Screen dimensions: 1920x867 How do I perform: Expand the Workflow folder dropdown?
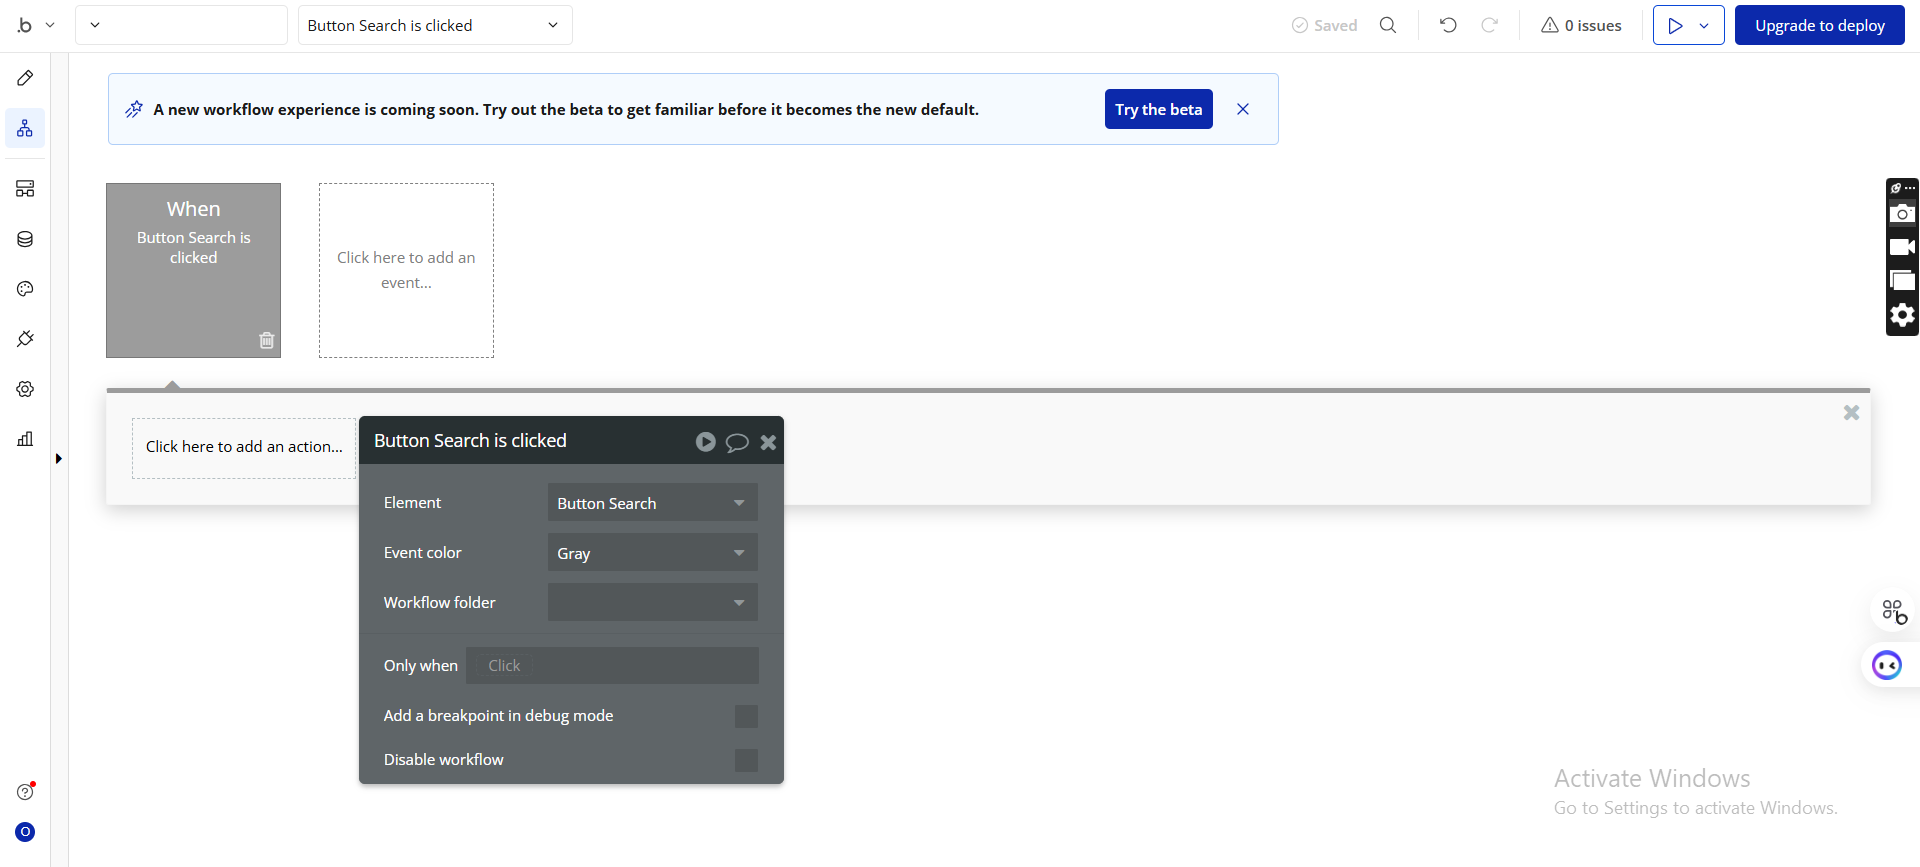click(652, 603)
